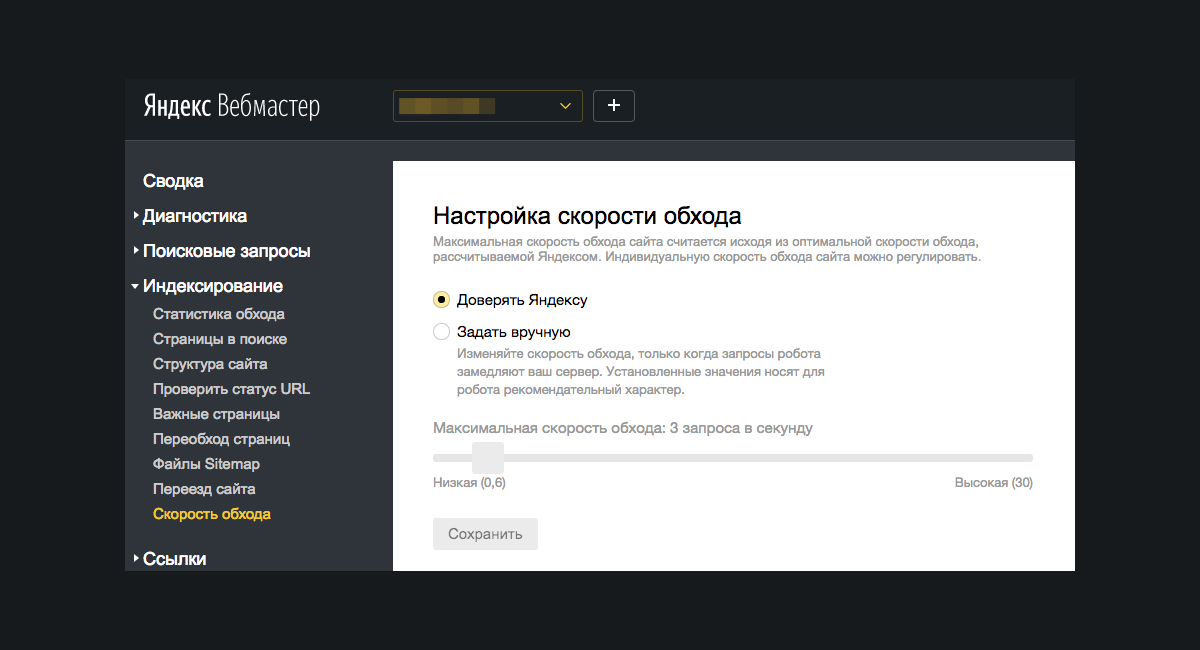The image size is (1200, 650).
Task: Open Переезд сайта page
Action: click(204, 489)
